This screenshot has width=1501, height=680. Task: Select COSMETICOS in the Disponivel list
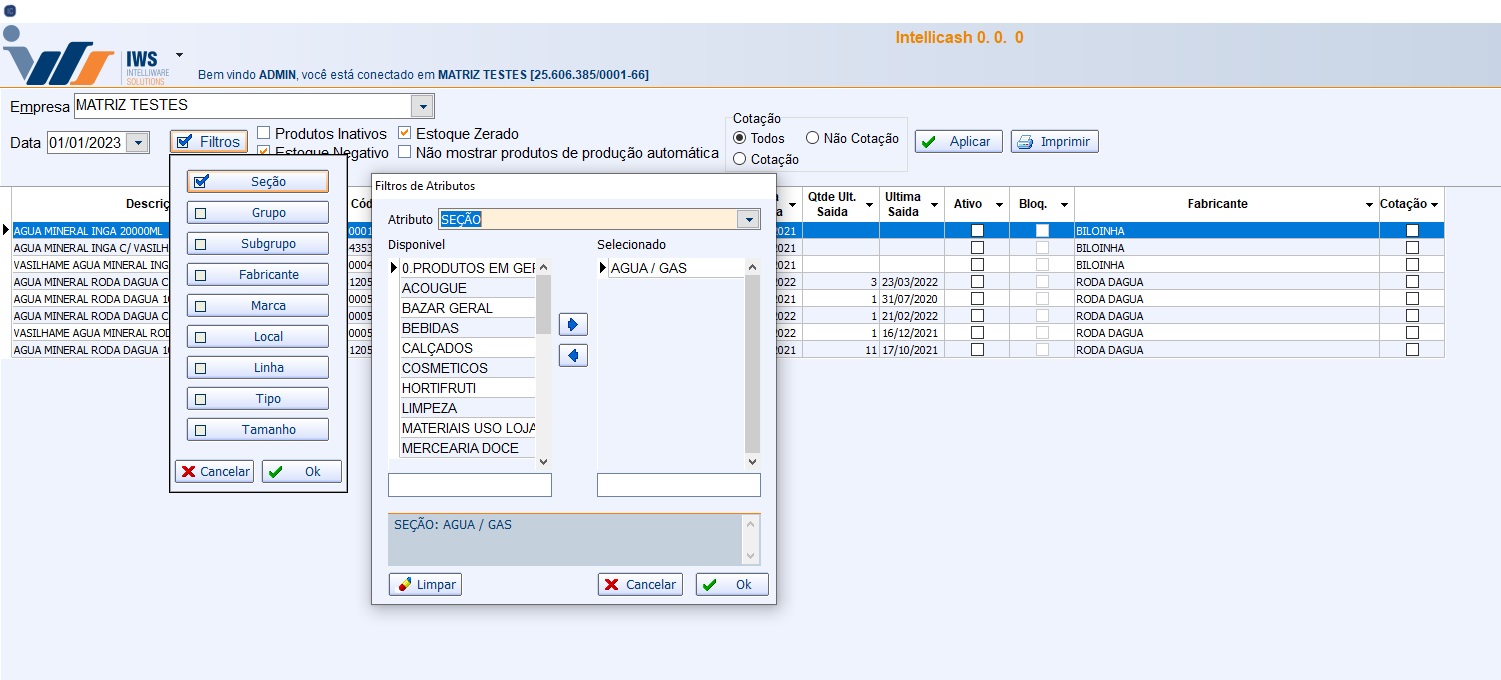(x=468, y=368)
